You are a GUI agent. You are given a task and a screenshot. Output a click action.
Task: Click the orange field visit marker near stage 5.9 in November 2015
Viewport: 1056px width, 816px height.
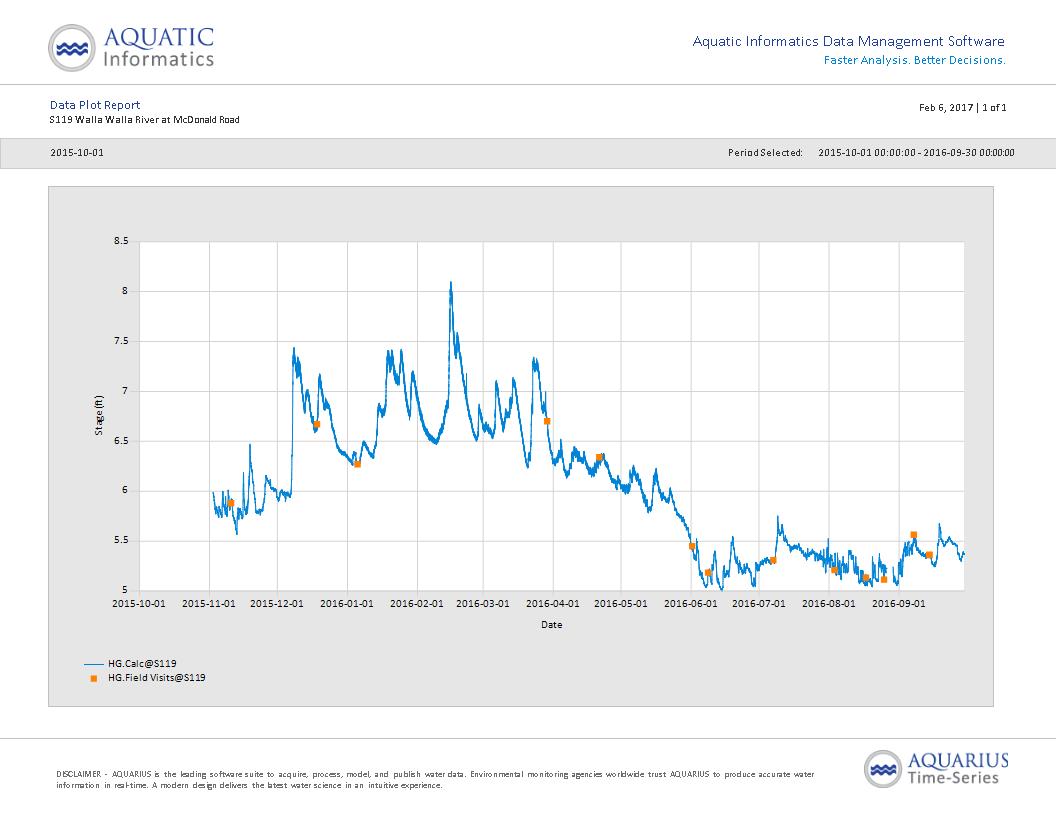(231, 503)
